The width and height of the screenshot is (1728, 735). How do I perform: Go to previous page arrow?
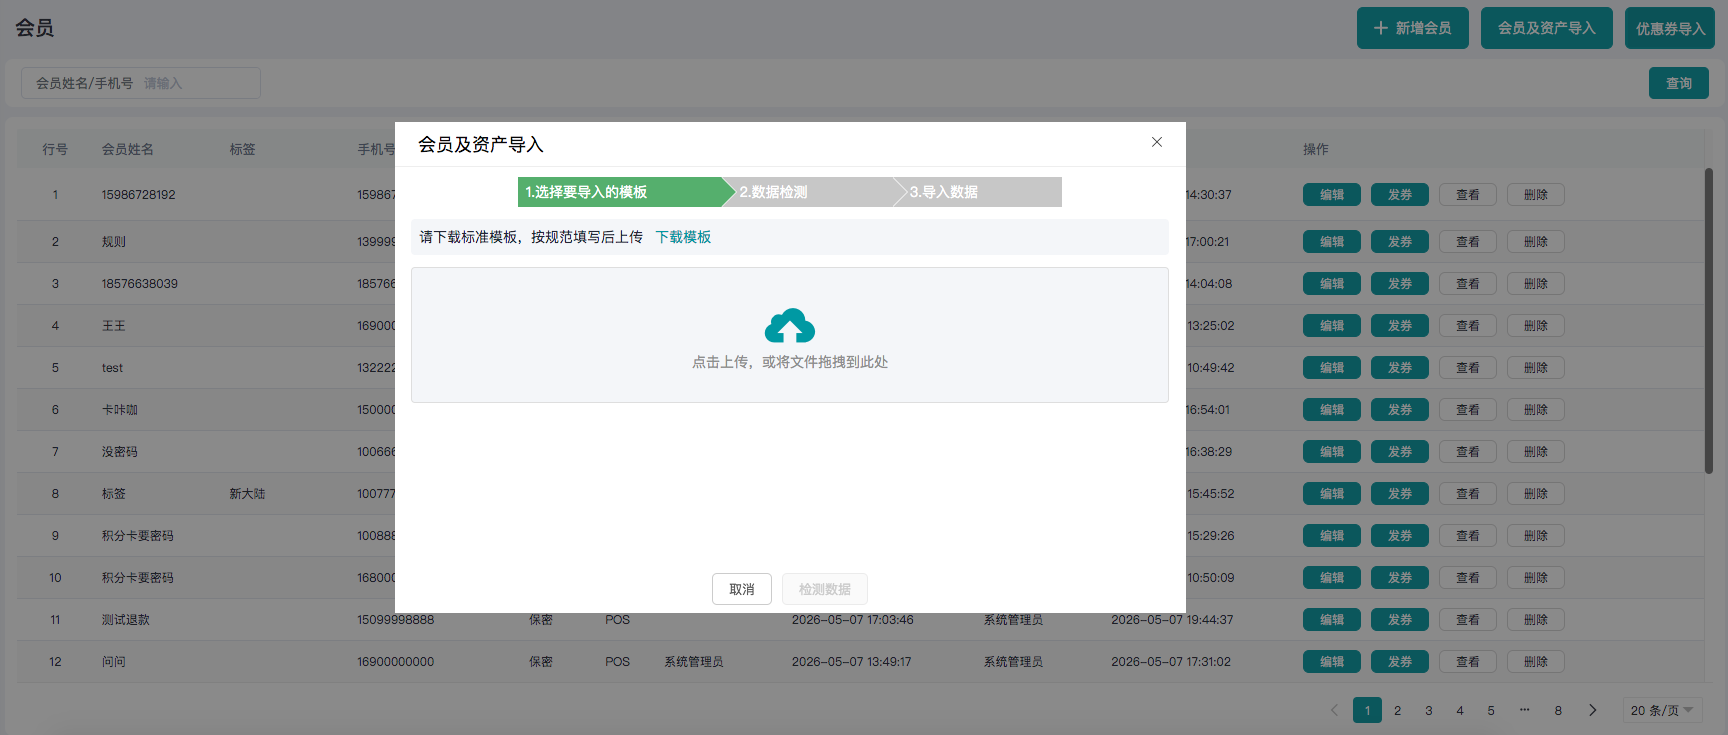[x=1334, y=710]
